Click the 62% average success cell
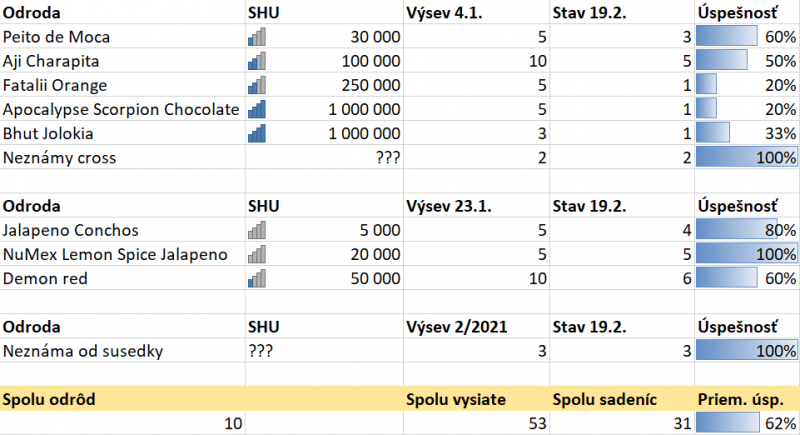The width and height of the screenshot is (800, 435). pos(747,423)
